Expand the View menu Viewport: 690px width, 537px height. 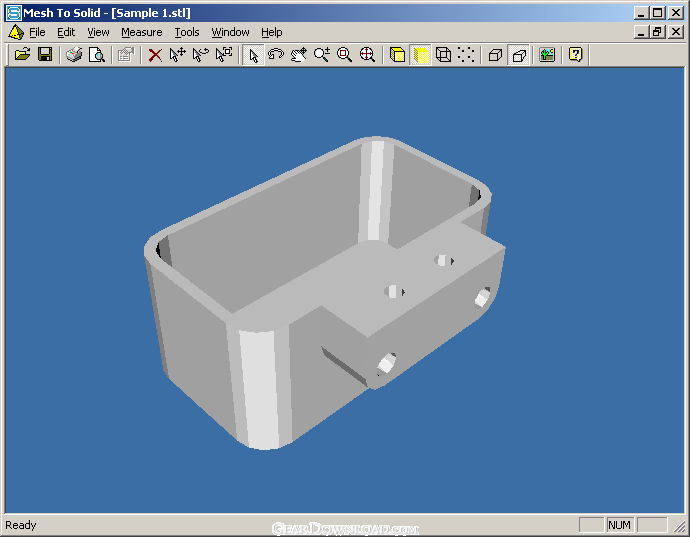click(x=98, y=32)
